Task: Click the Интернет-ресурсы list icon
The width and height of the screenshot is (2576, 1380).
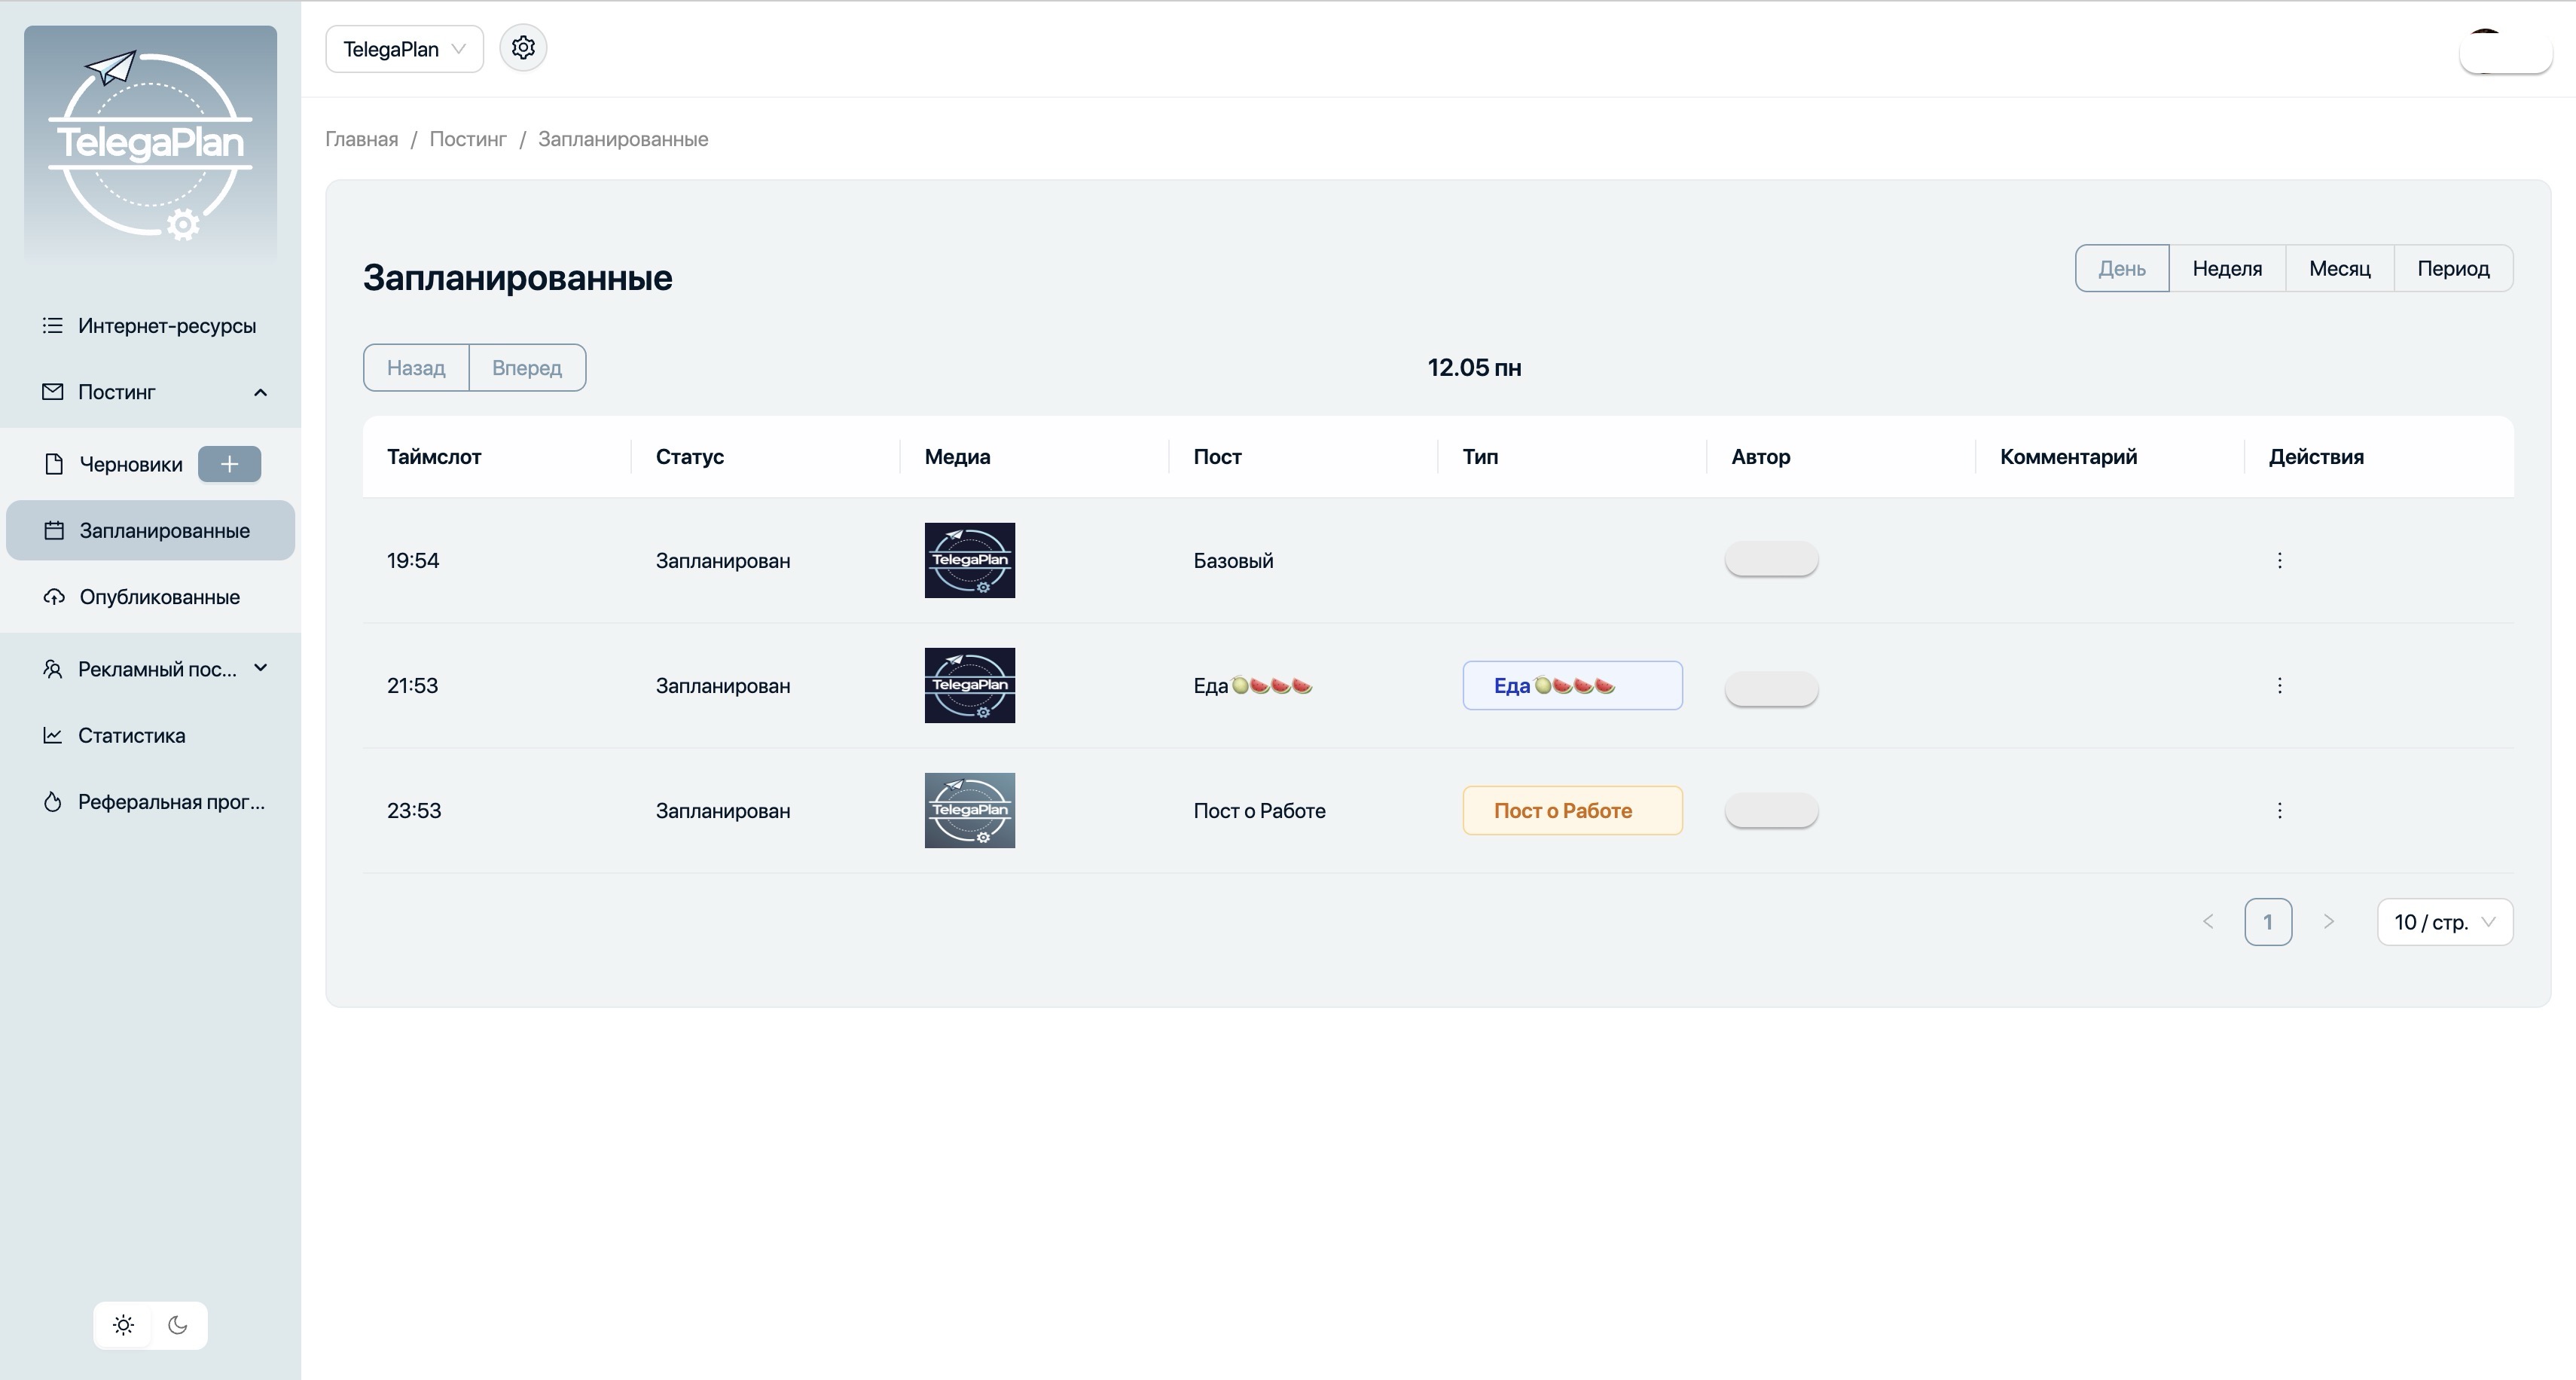Action: tap(53, 325)
